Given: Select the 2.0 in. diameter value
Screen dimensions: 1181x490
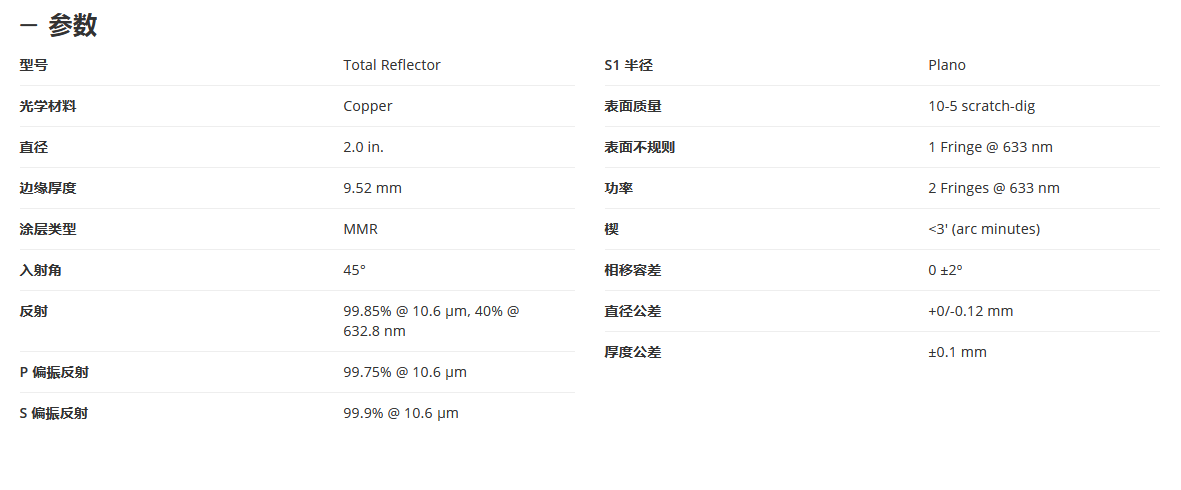Looking at the screenshot, I should (x=364, y=148).
